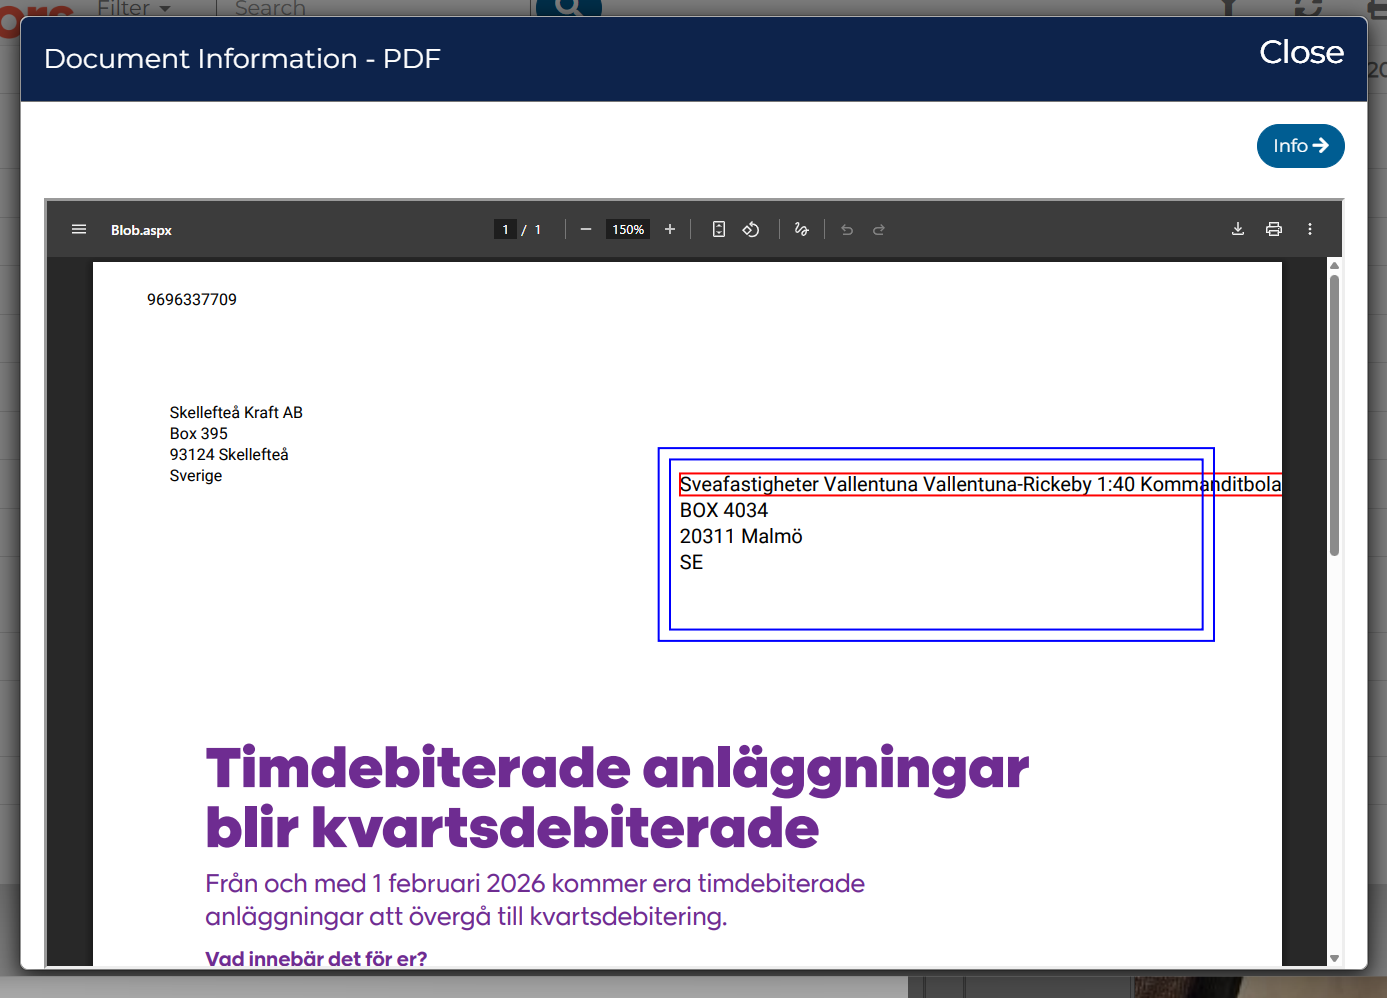Close the Document Information dialog
Viewport: 1387px width, 998px height.
click(x=1301, y=52)
